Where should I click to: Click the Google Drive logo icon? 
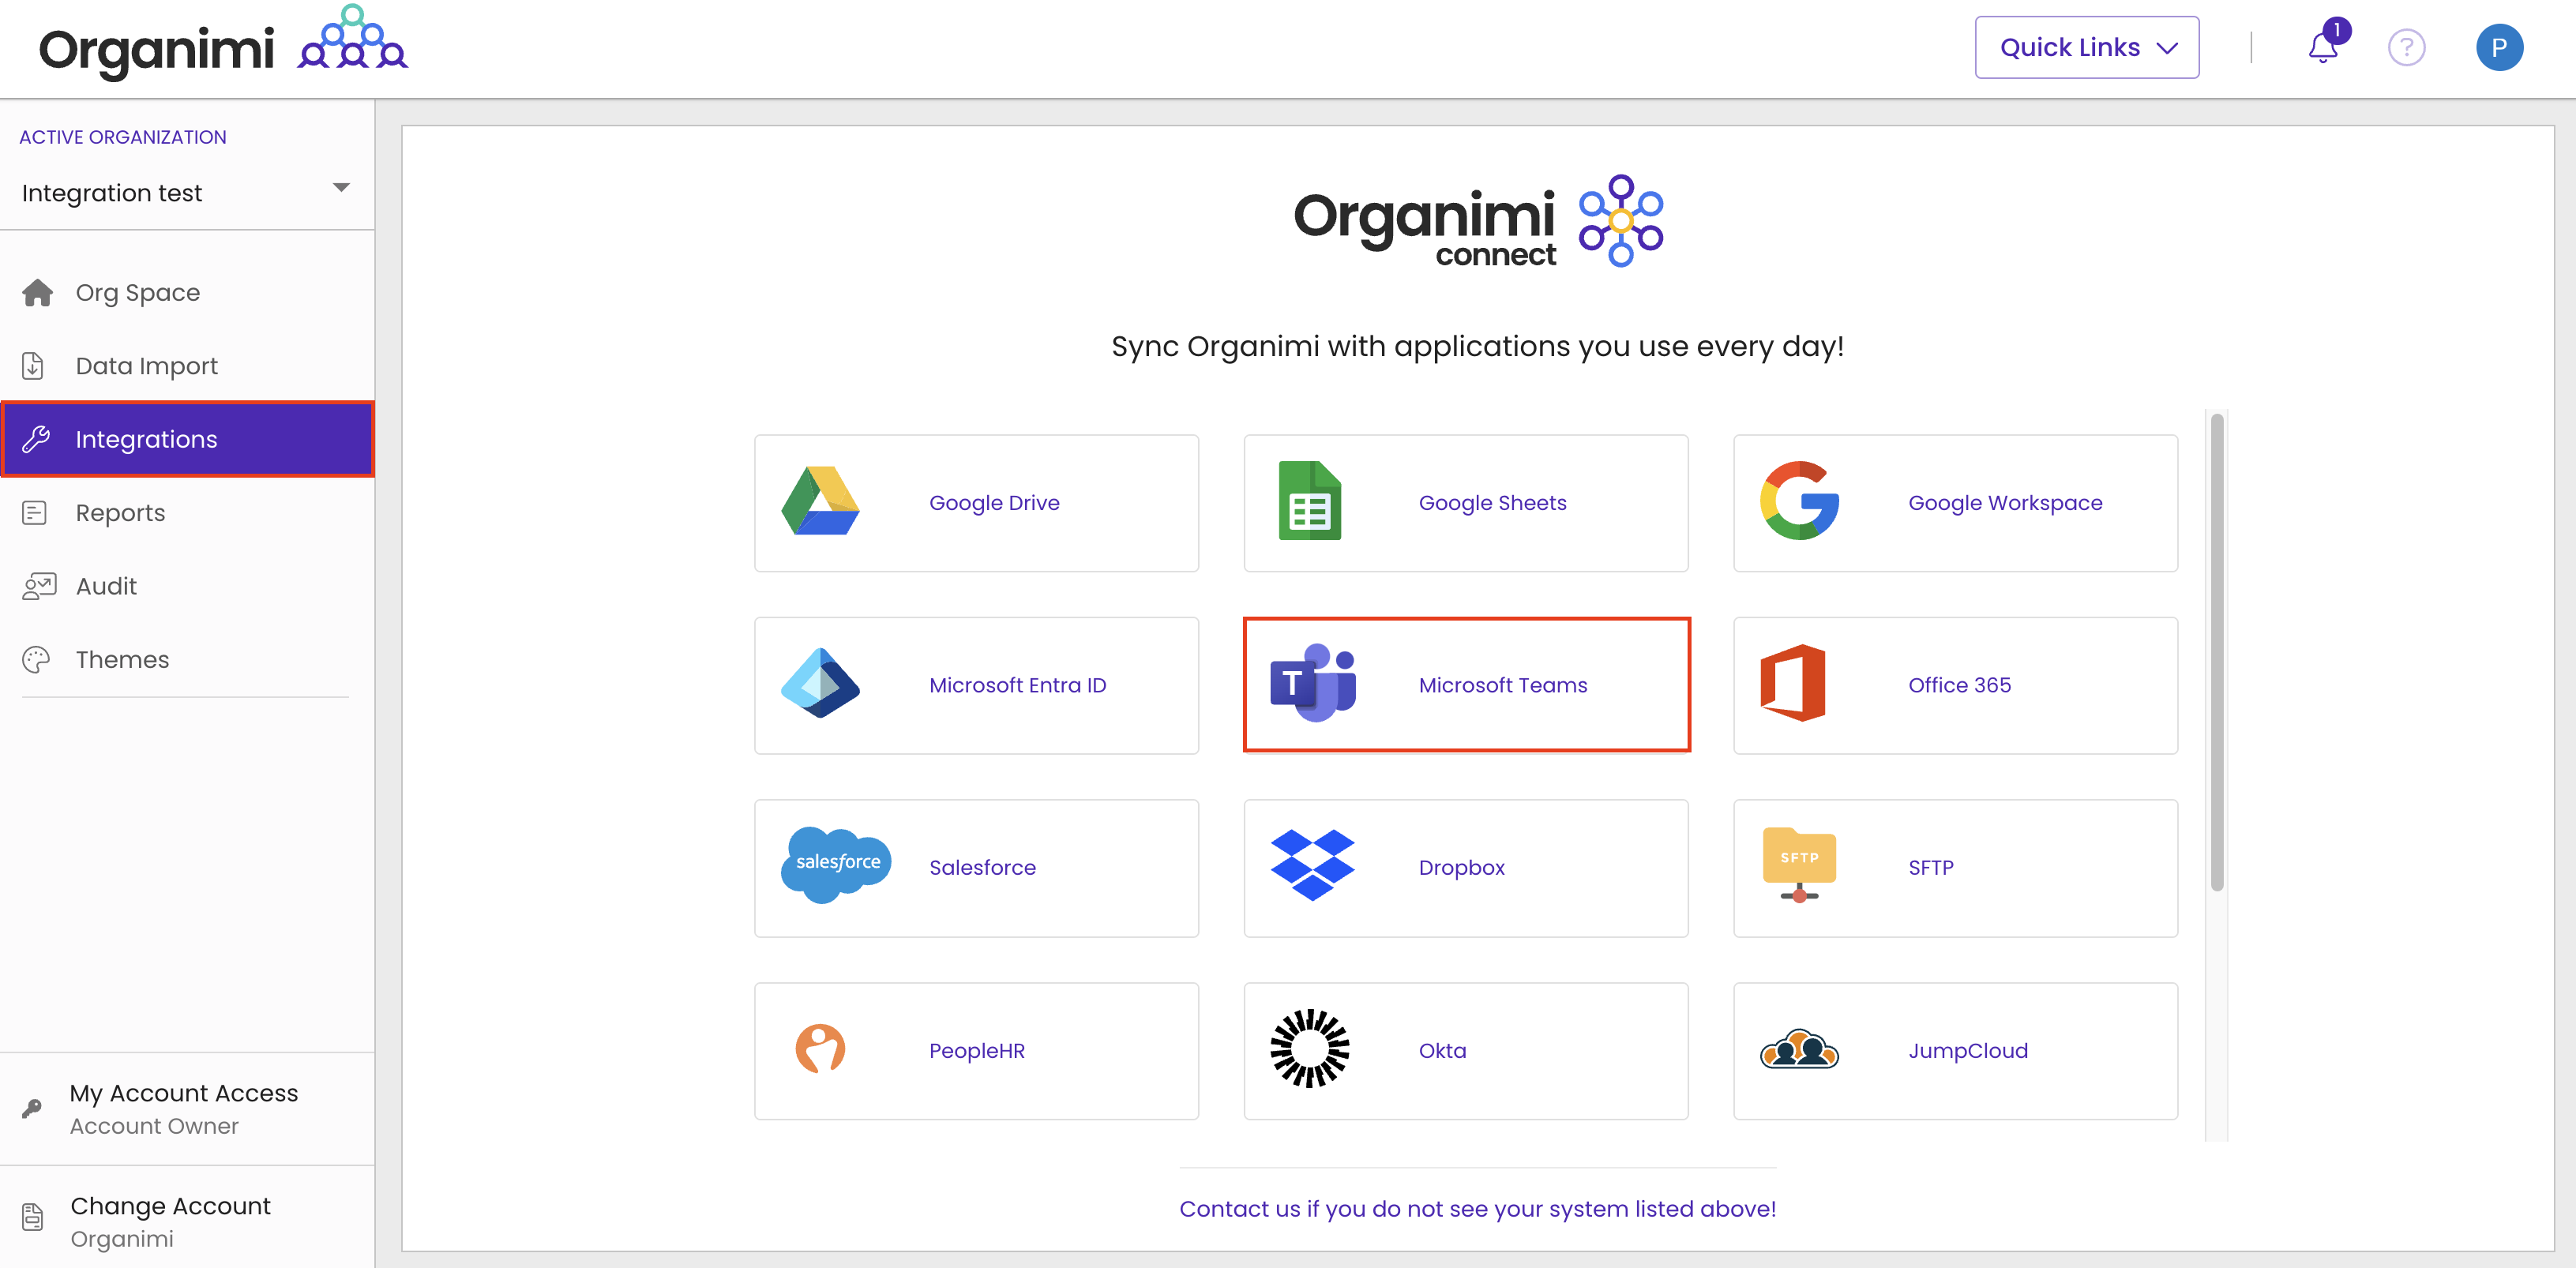pos(819,502)
